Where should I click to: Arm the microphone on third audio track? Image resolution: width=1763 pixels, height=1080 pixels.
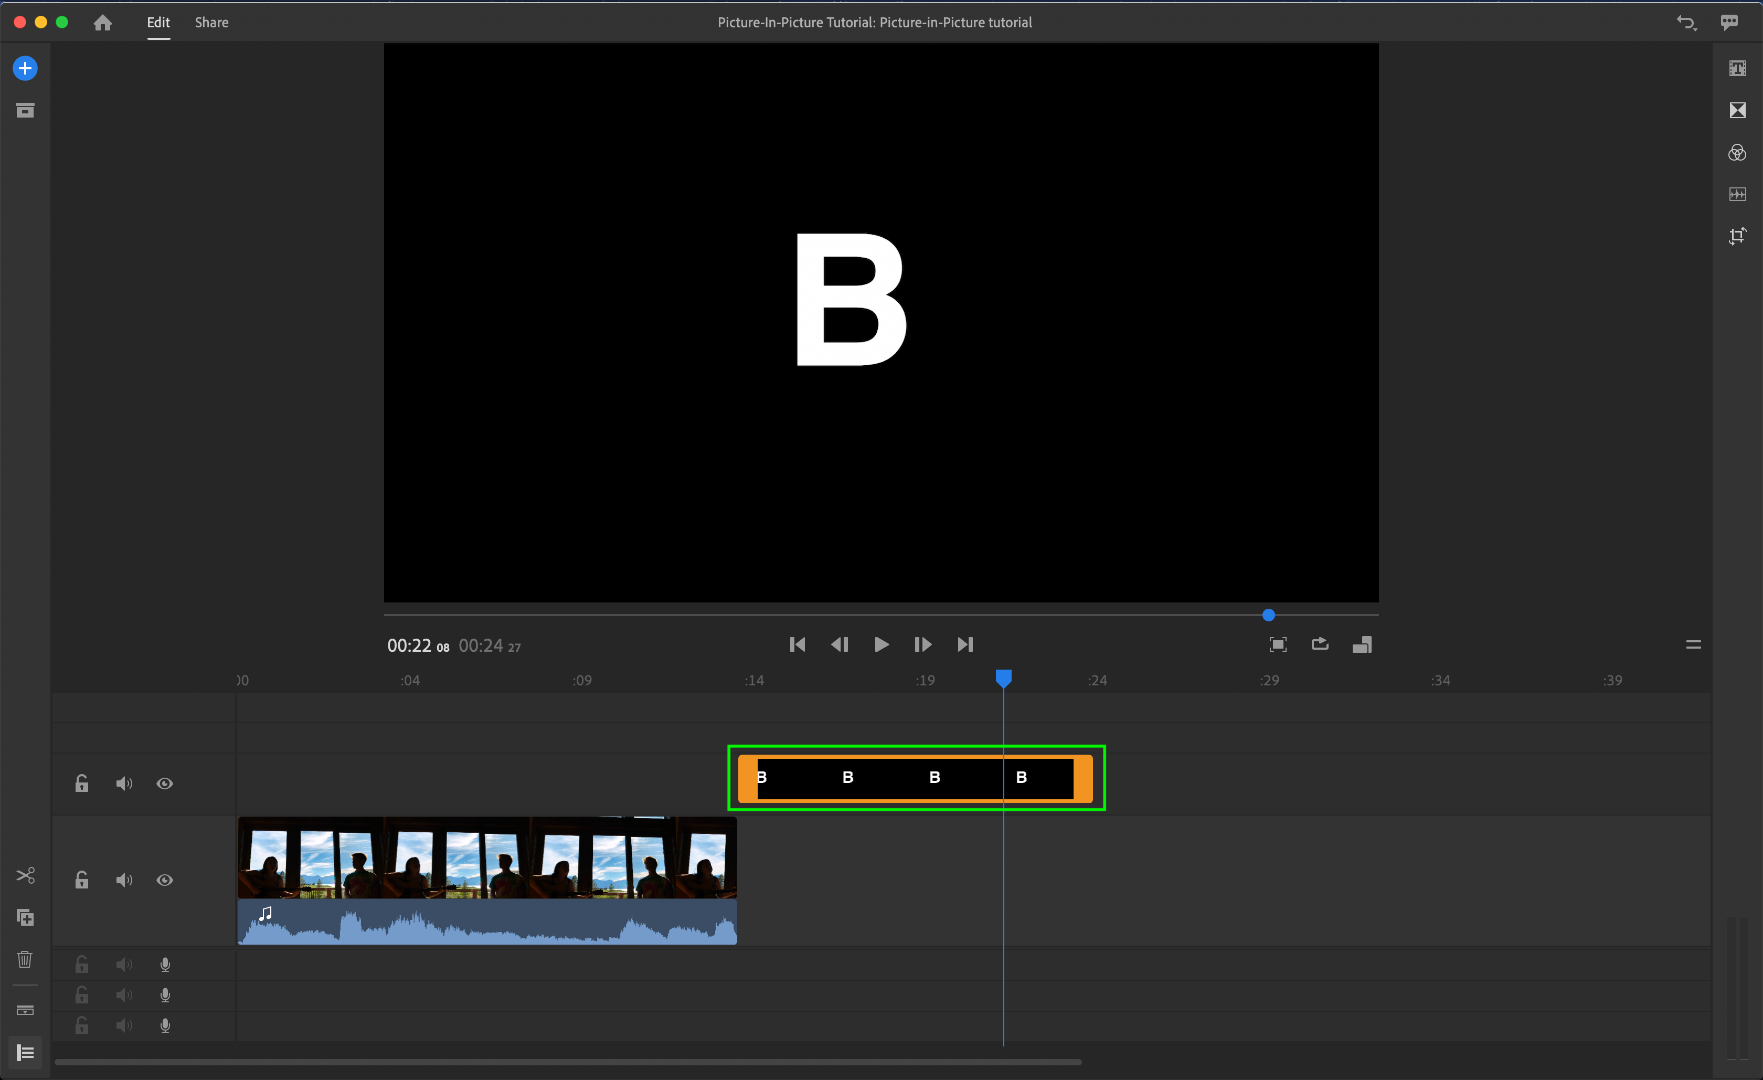(x=165, y=1025)
